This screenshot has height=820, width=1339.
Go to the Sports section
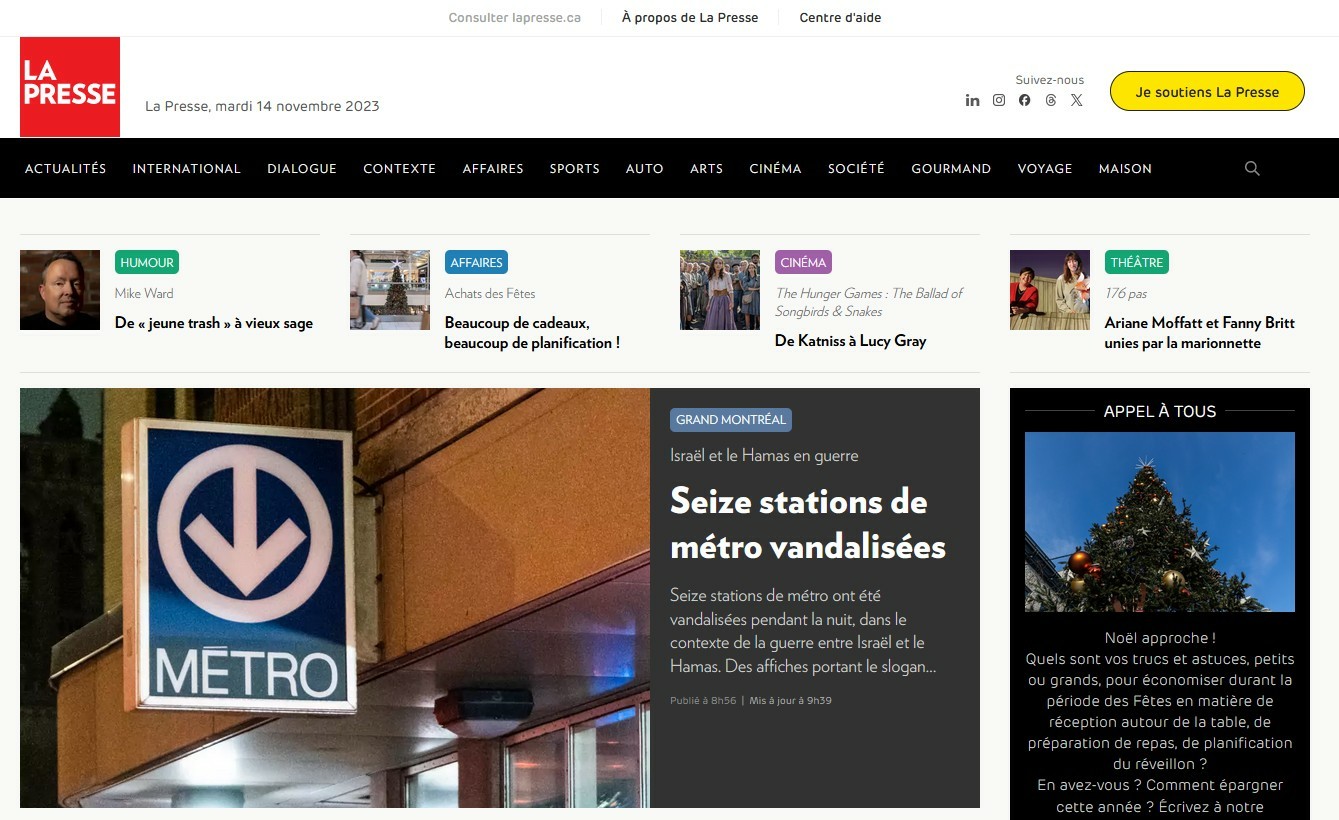[x=574, y=168]
